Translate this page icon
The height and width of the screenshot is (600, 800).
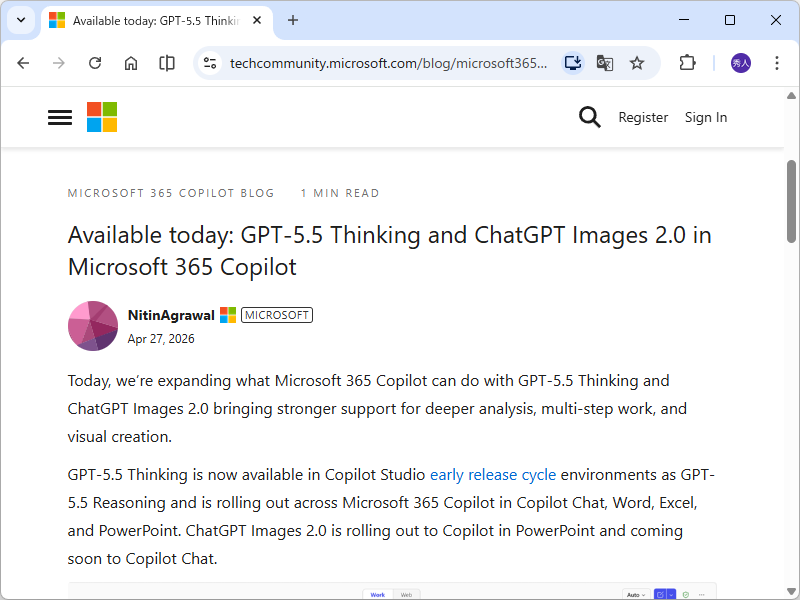click(x=605, y=63)
